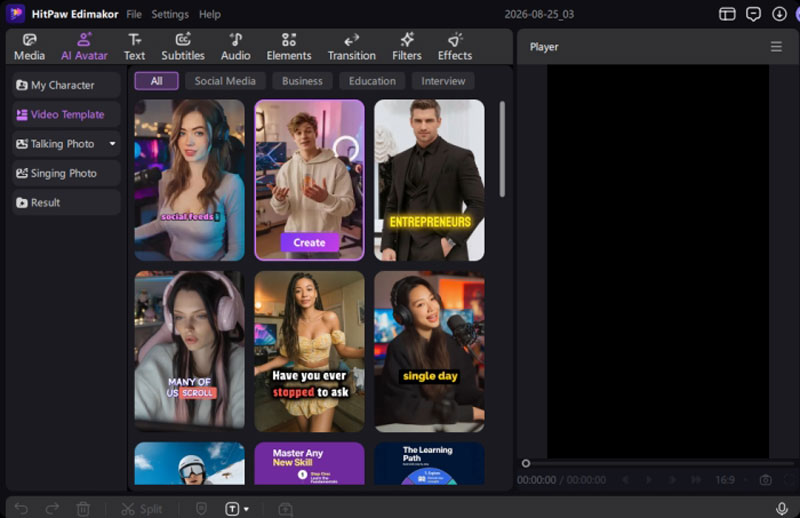Click the layout switcher icon in title bar
Screen dimensions: 800x518
click(x=727, y=14)
